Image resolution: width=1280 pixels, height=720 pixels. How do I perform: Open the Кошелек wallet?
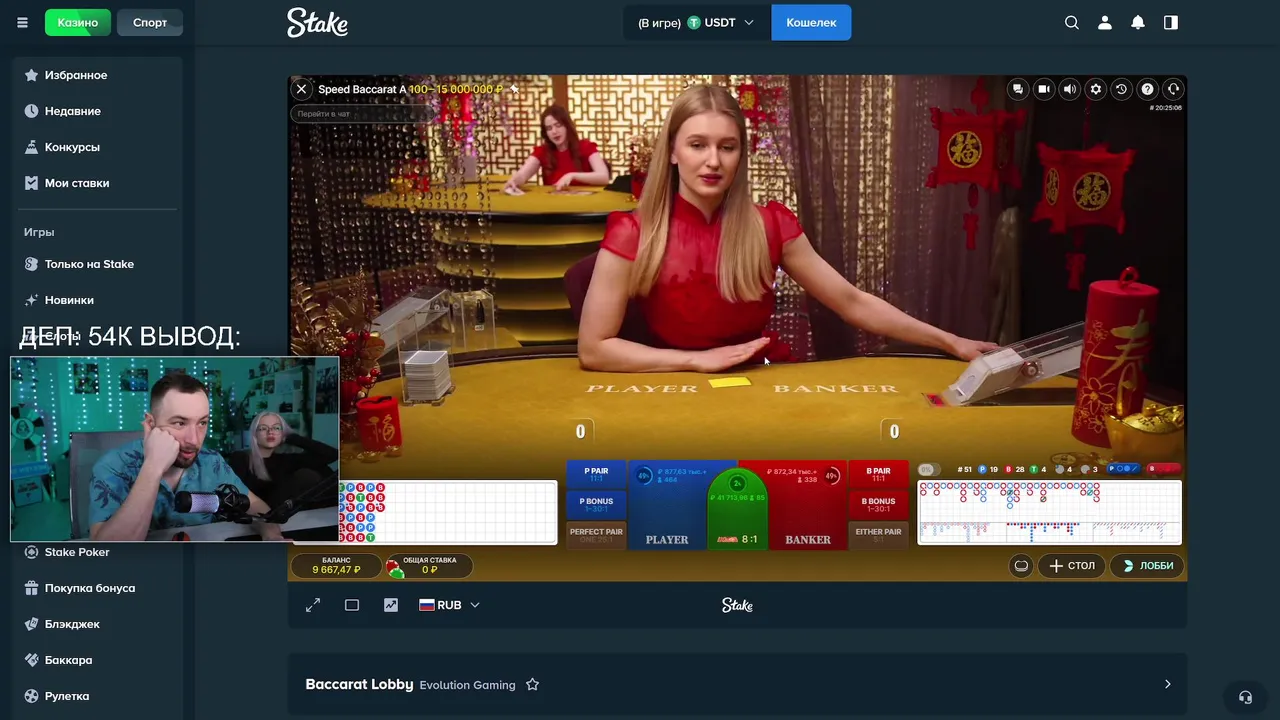[811, 22]
